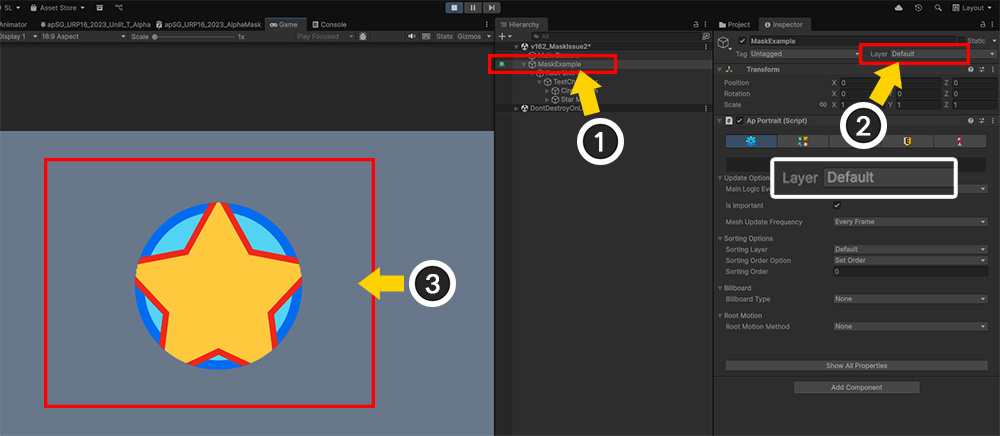Image resolution: width=1000 pixels, height=436 pixels.
Task: Mute game audio with speaker icon
Action: coord(413,36)
